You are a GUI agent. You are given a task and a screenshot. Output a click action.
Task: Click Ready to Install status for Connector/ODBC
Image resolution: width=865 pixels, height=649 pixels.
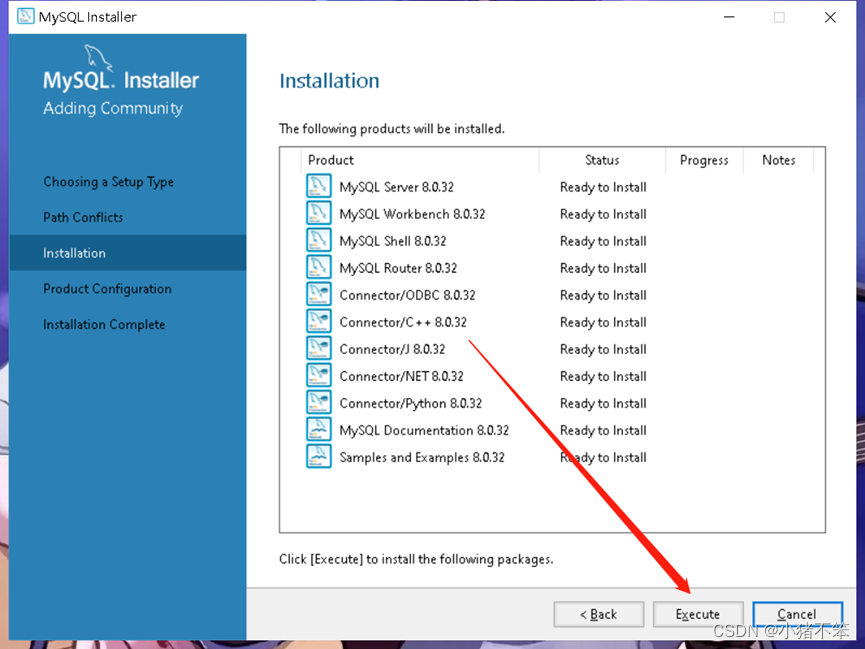[x=603, y=296]
